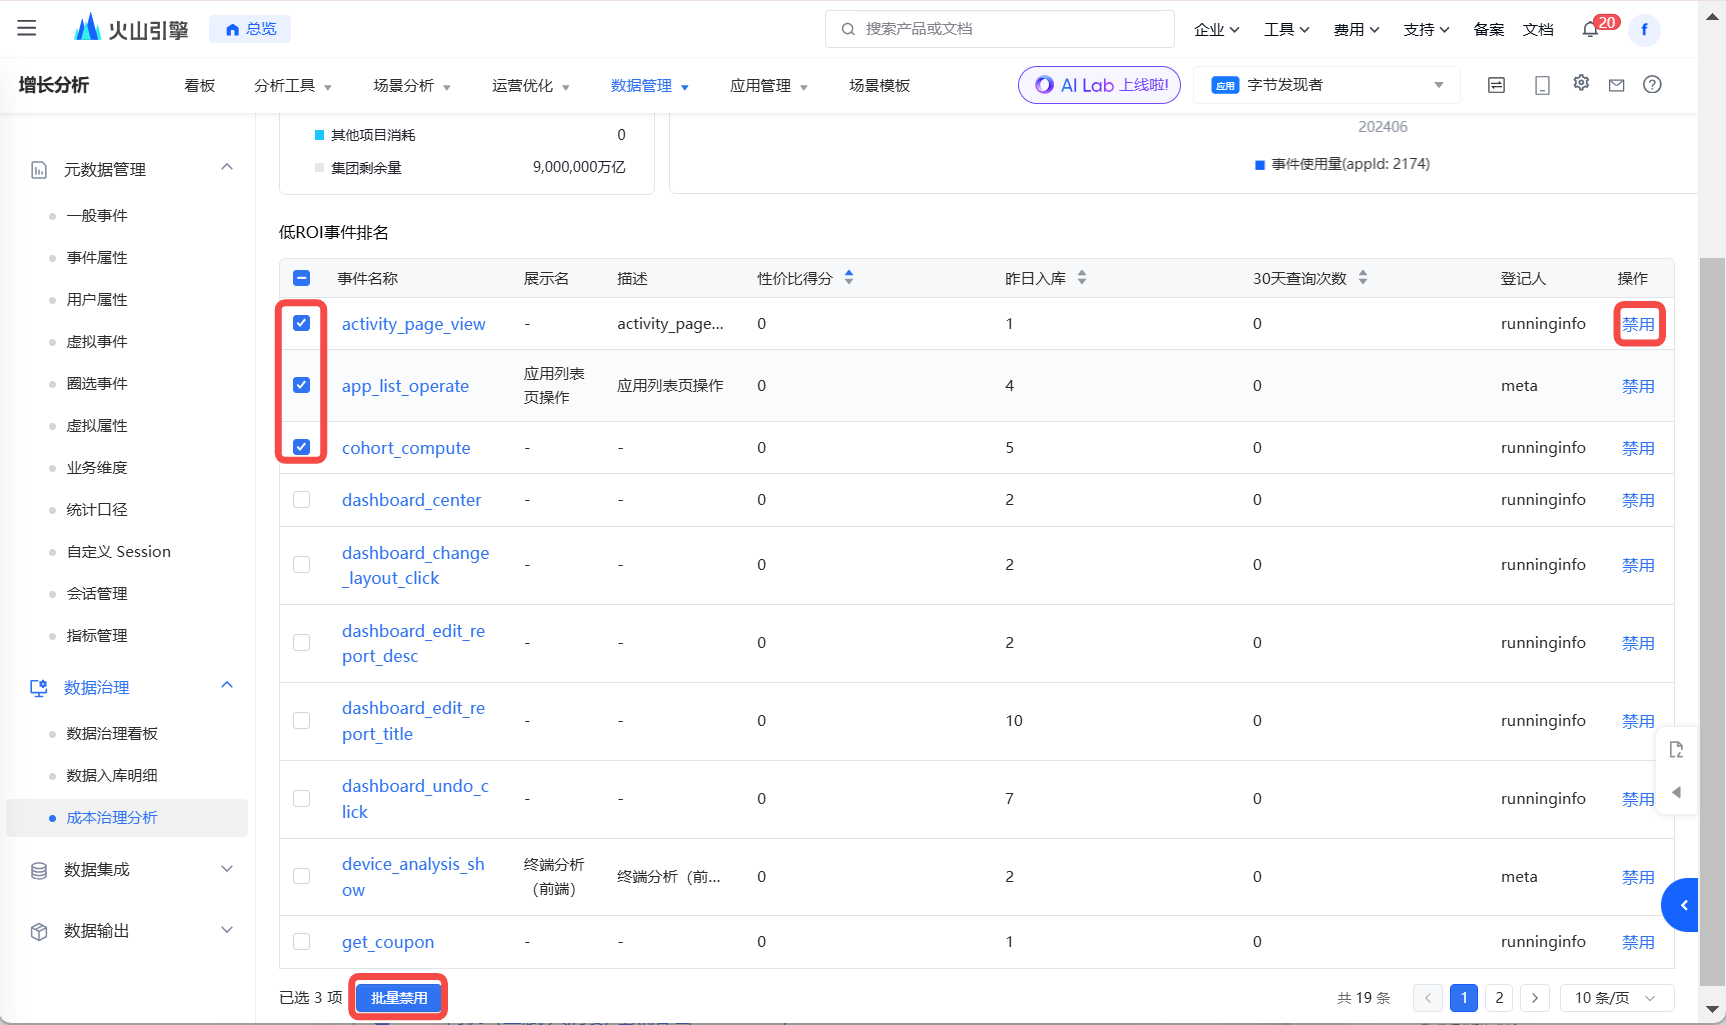
Task: Check the dashboard_undo_click row checkbox
Action: click(302, 798)
